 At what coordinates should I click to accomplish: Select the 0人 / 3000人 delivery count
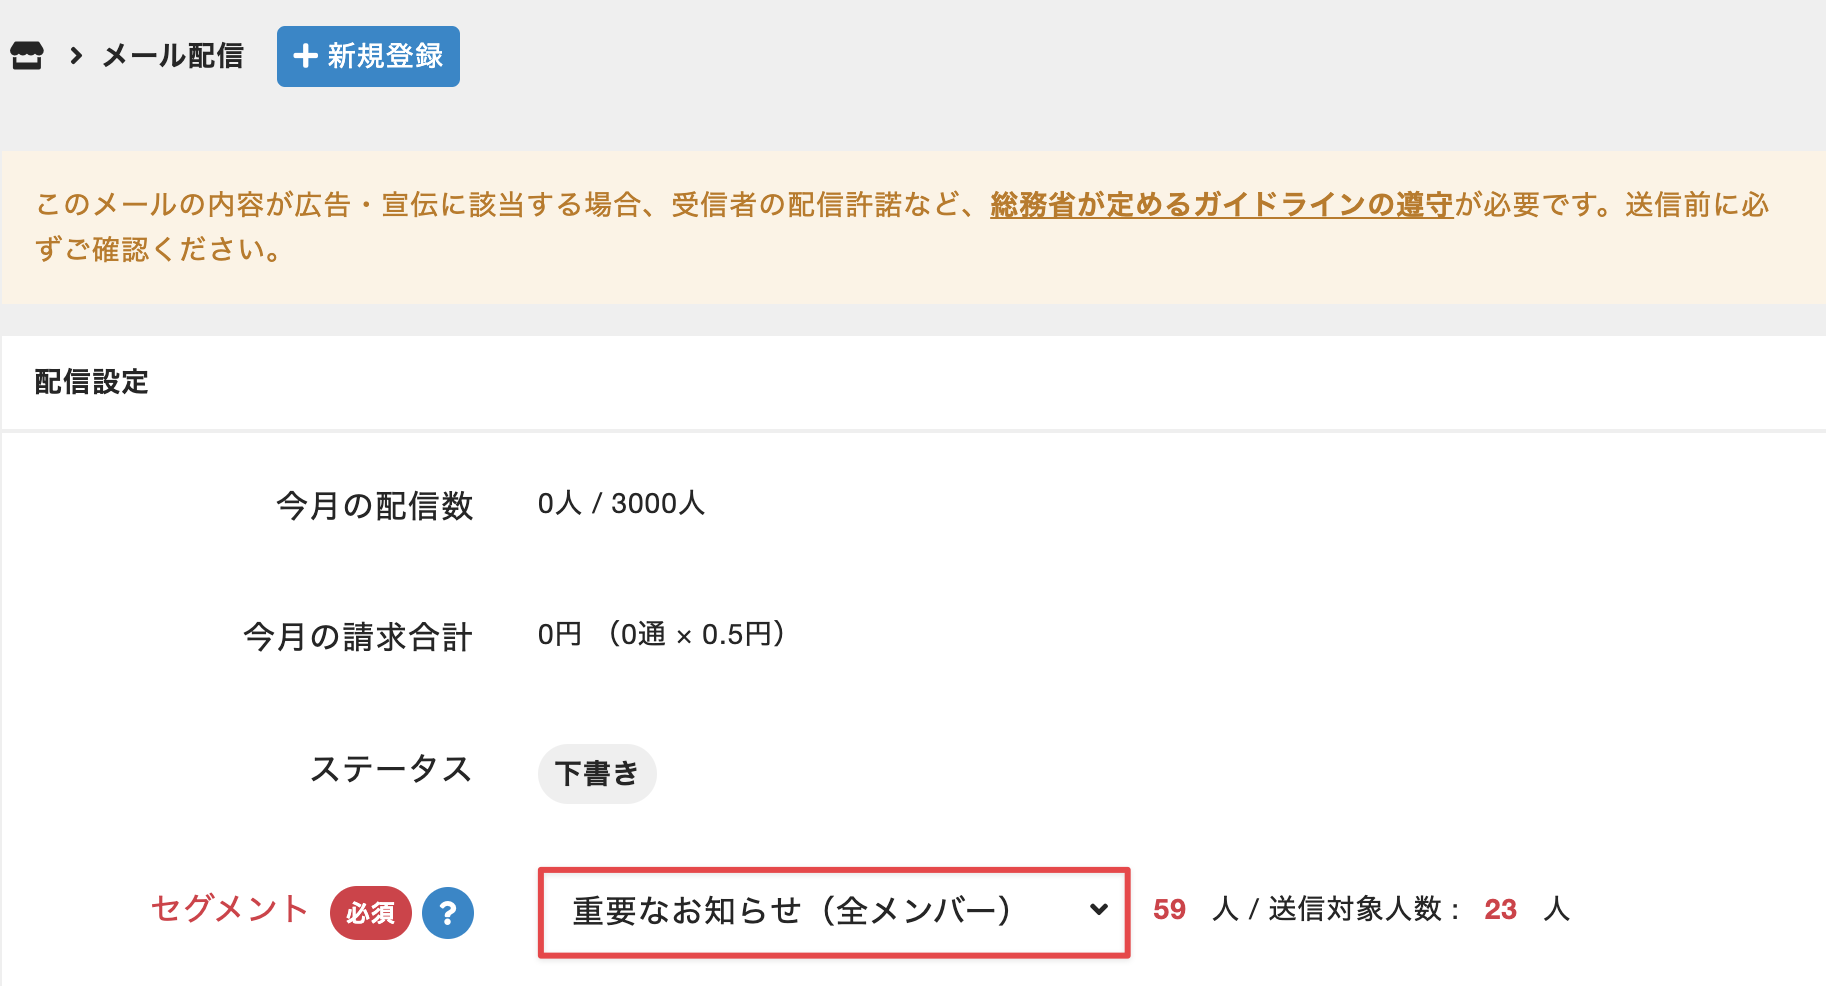click(x=621, y=503)
